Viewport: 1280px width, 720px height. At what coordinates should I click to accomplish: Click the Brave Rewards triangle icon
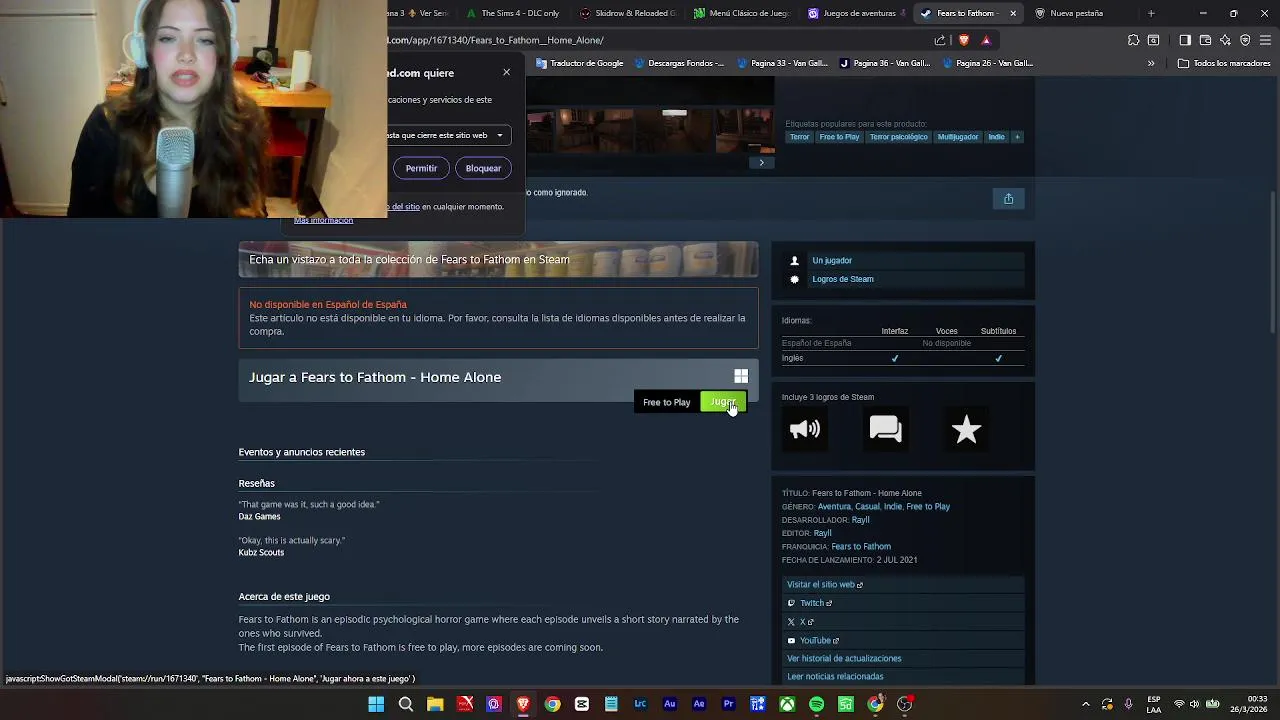point(986,40)
